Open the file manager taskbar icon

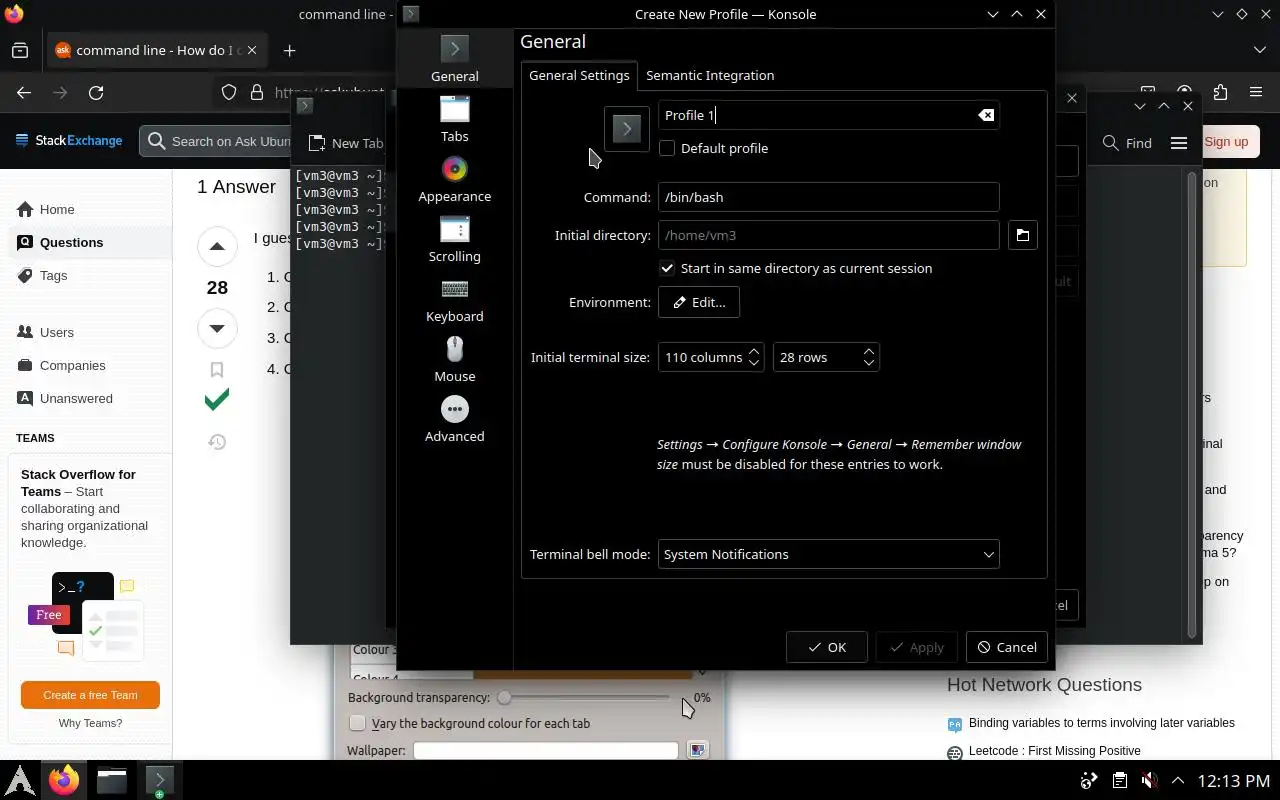point(112,780)
